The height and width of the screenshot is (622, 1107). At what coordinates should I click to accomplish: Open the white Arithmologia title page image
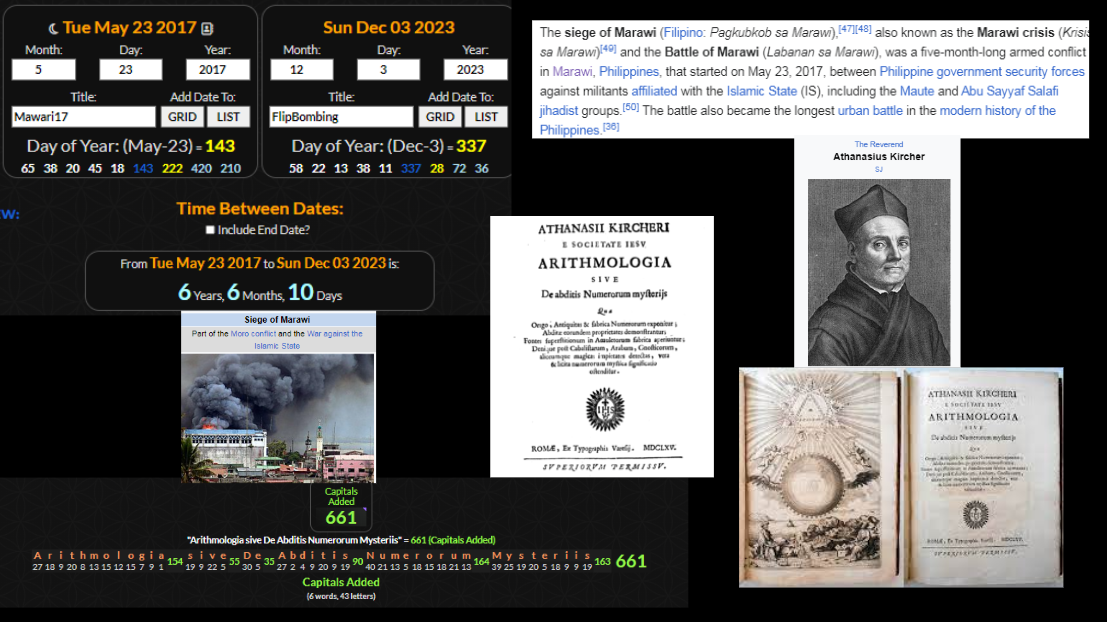click(x=602, y=347)
